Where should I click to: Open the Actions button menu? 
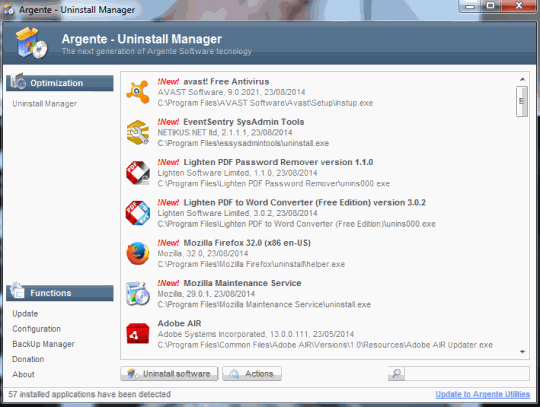(x=252, y=374)
